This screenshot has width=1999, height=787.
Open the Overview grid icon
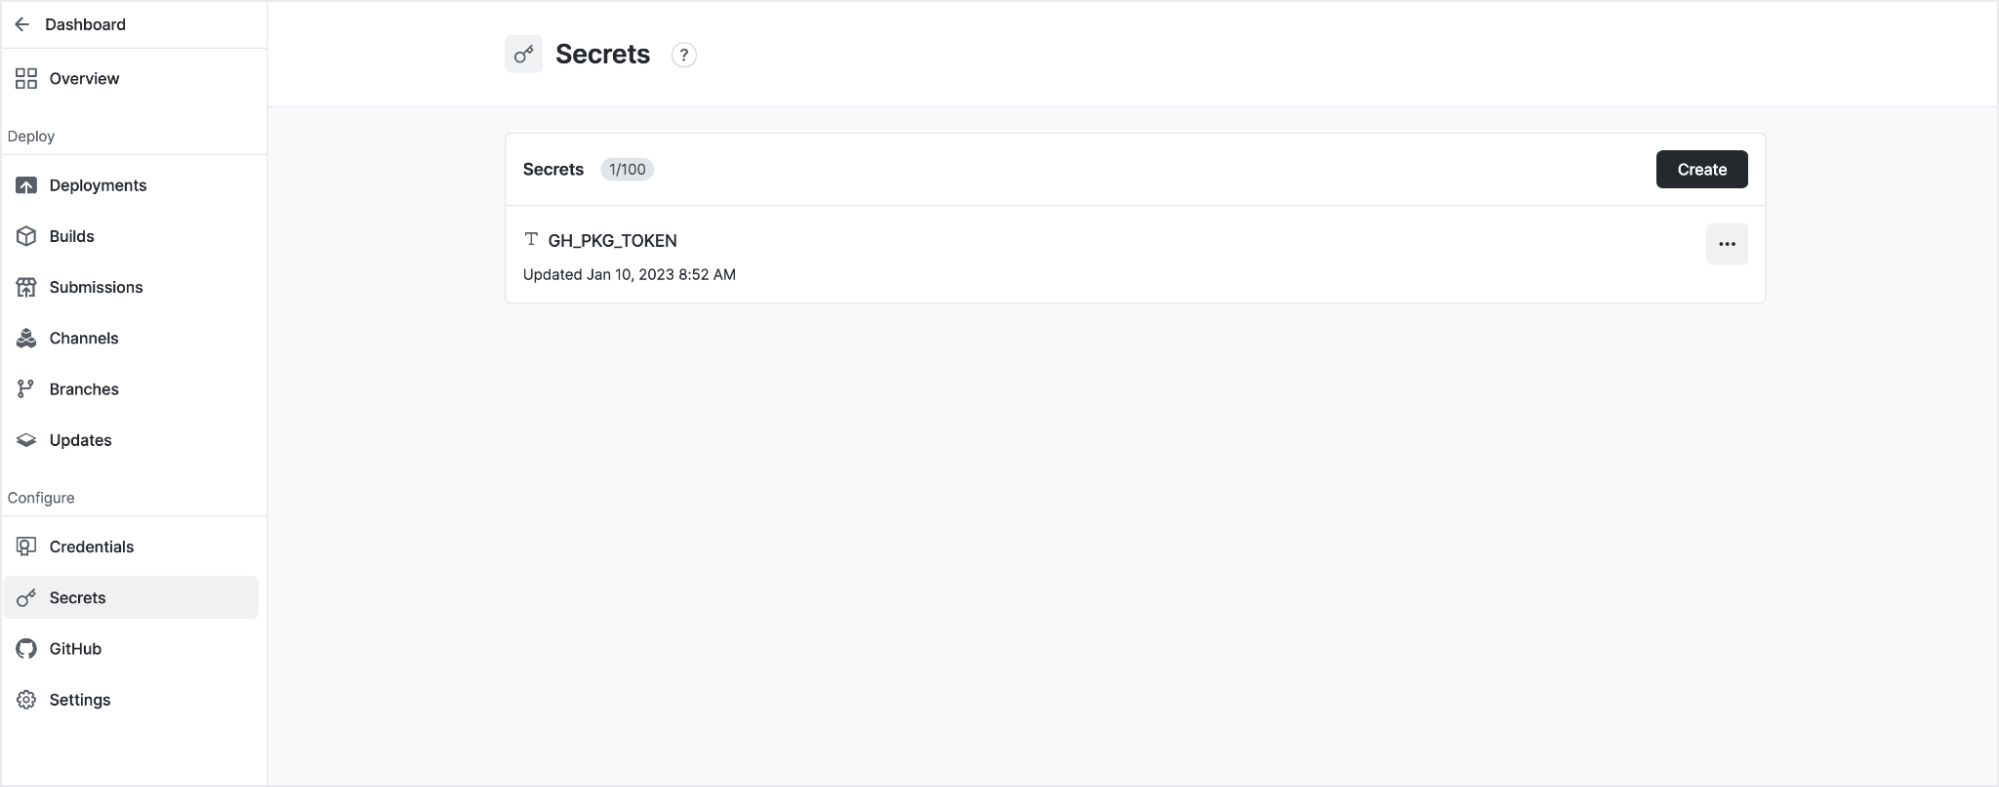point(26,78)
